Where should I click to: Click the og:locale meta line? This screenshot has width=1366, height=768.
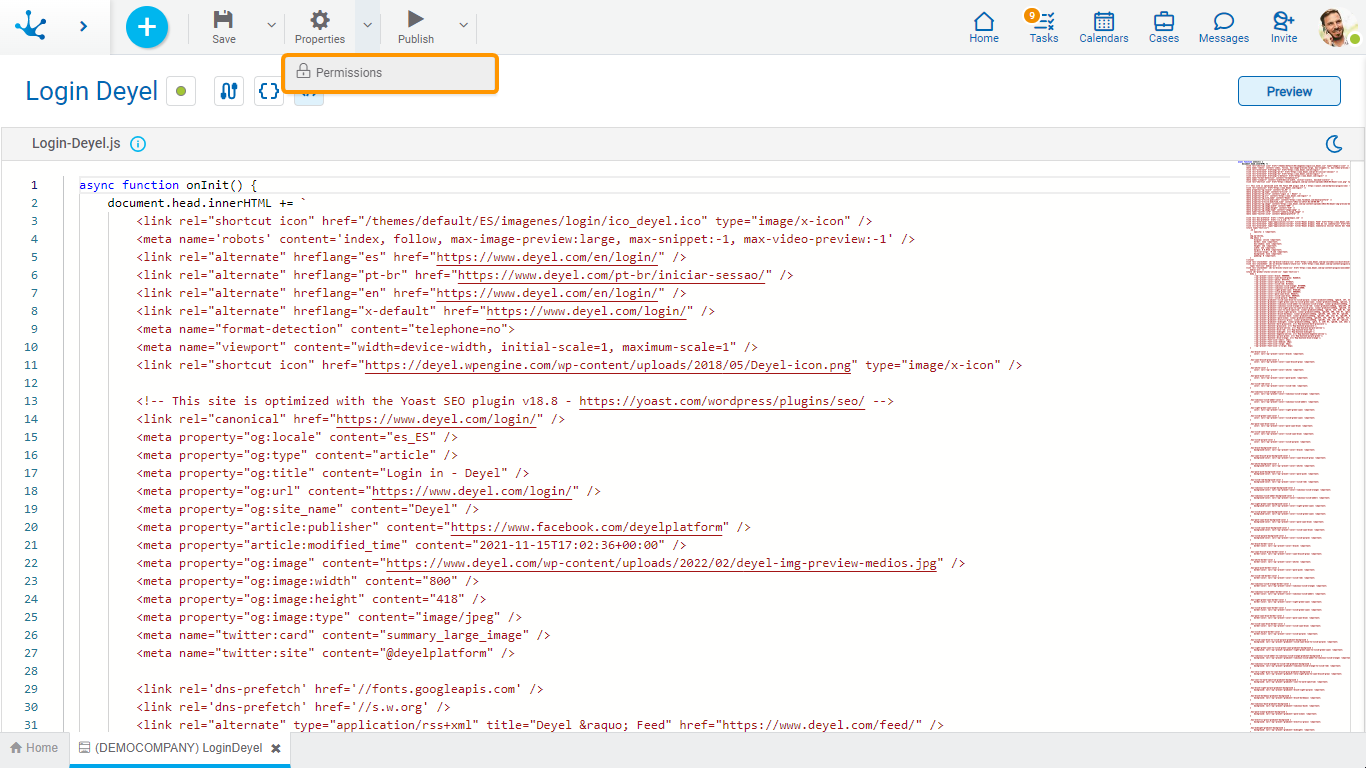[297, 437]
